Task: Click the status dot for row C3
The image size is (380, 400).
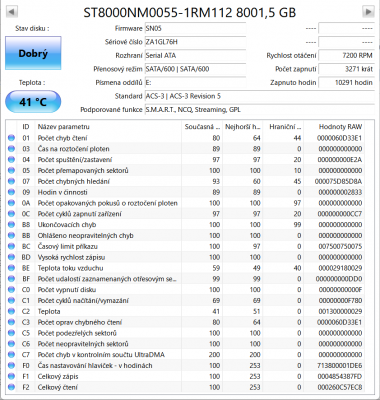Action: 11,322
